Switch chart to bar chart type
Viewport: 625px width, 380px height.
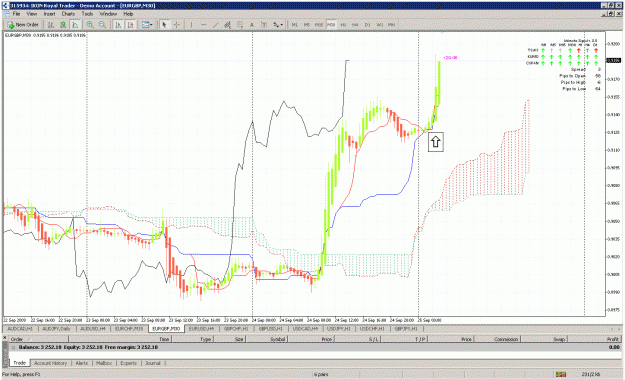[x=51, y=25]
